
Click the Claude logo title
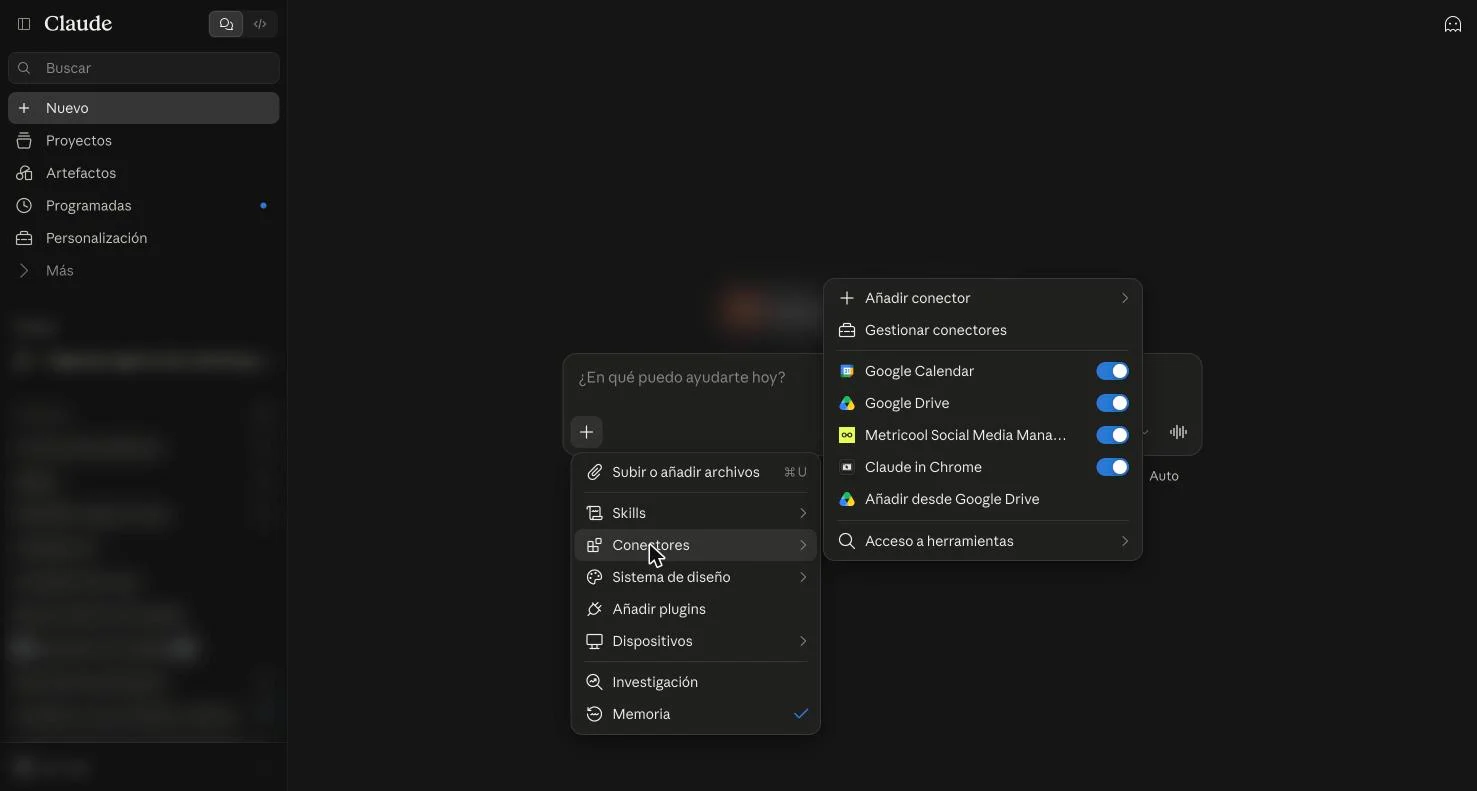point(78,24)
